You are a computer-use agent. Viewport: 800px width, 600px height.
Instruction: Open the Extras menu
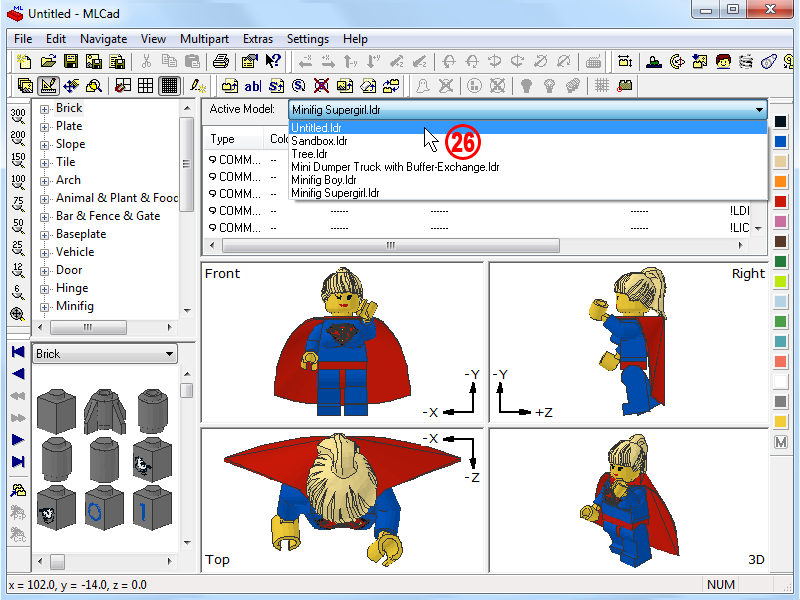(x=258, y=39)
